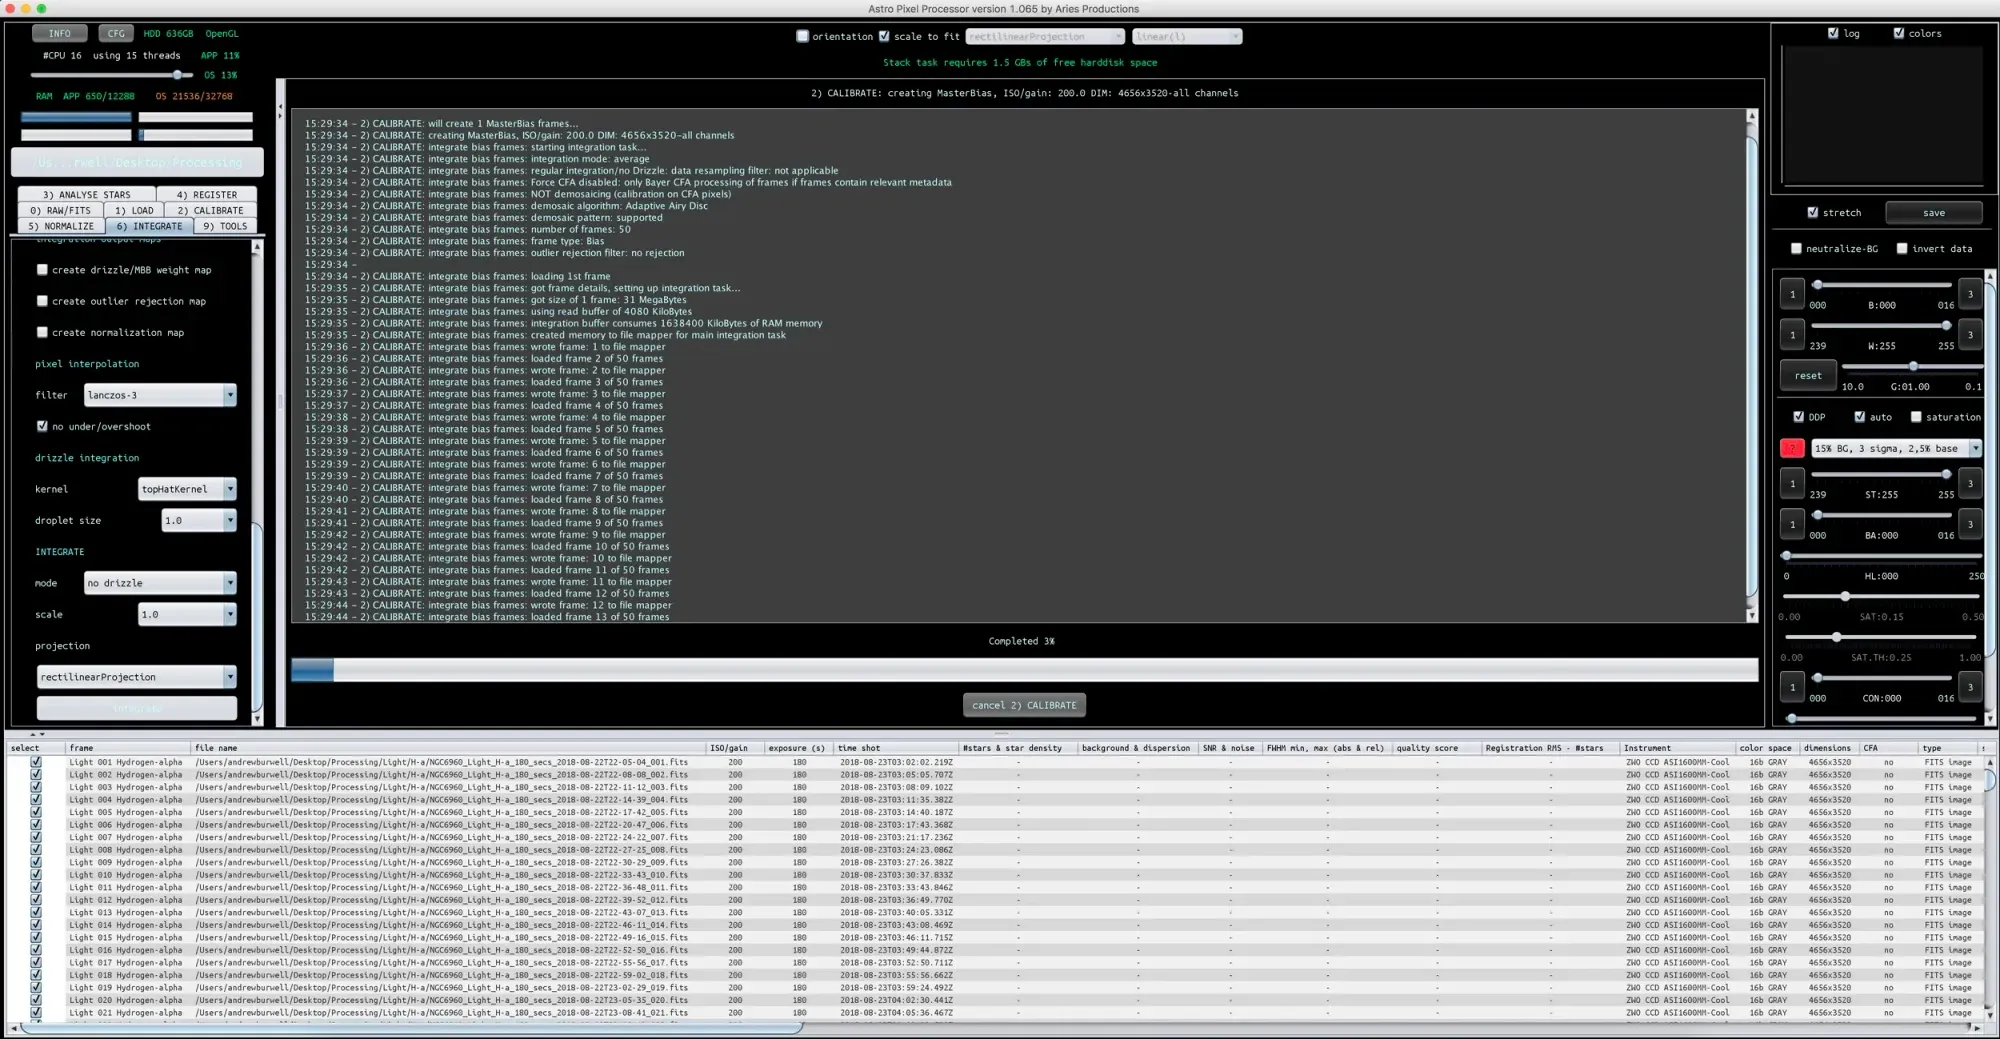Disable the stretch checkbox
Viewport: 2000px width, 1039px height.
tap(1812, 212)
